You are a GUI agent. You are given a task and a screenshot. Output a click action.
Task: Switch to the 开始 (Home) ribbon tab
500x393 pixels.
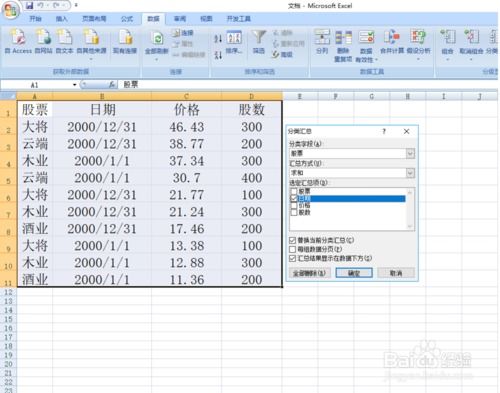pos(35,19)
